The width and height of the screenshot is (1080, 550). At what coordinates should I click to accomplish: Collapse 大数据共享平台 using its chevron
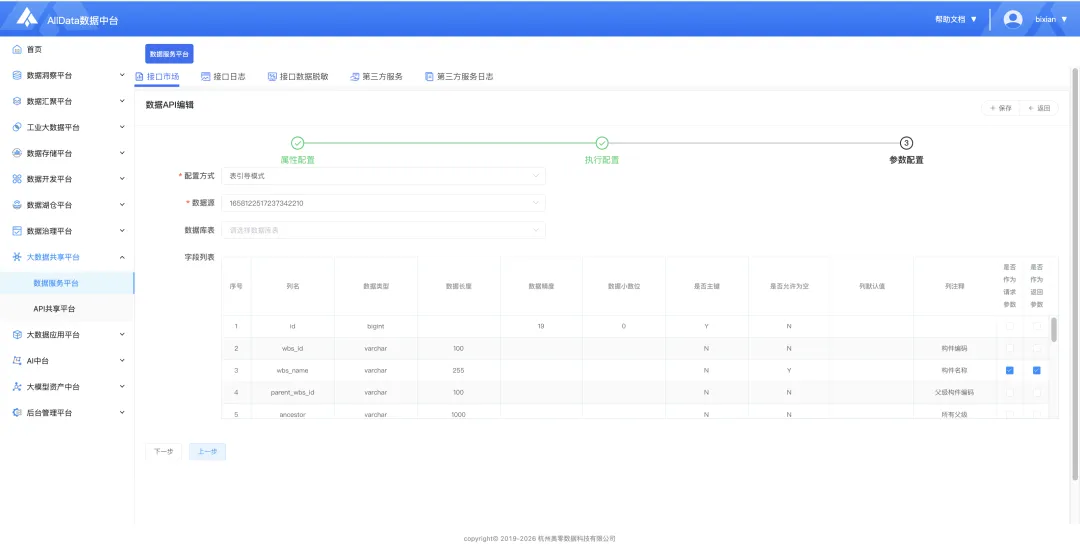tap(122, 257)
